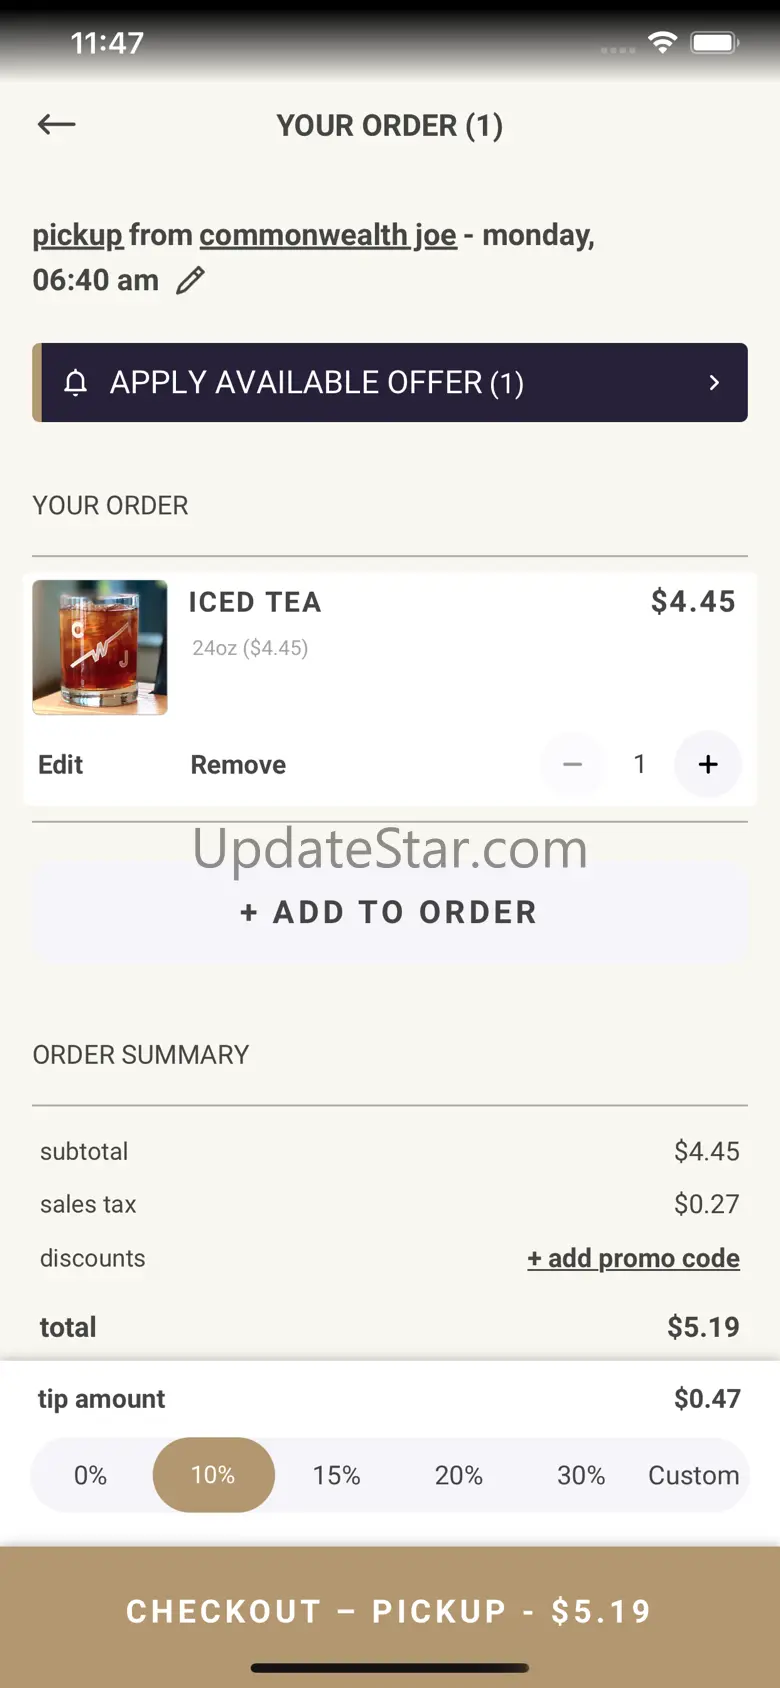Tap Checkout – Pickup – $5.19 button
Viewport: 780px width, 1688px height.
coord(390,1611)
